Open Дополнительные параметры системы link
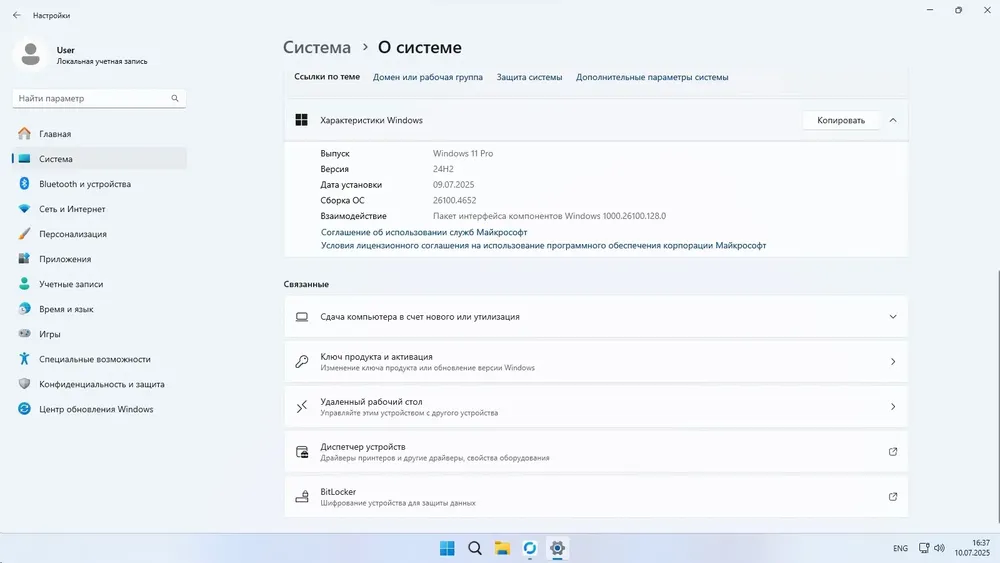Viewport: 1000px width, 563px height. (652, 77)
